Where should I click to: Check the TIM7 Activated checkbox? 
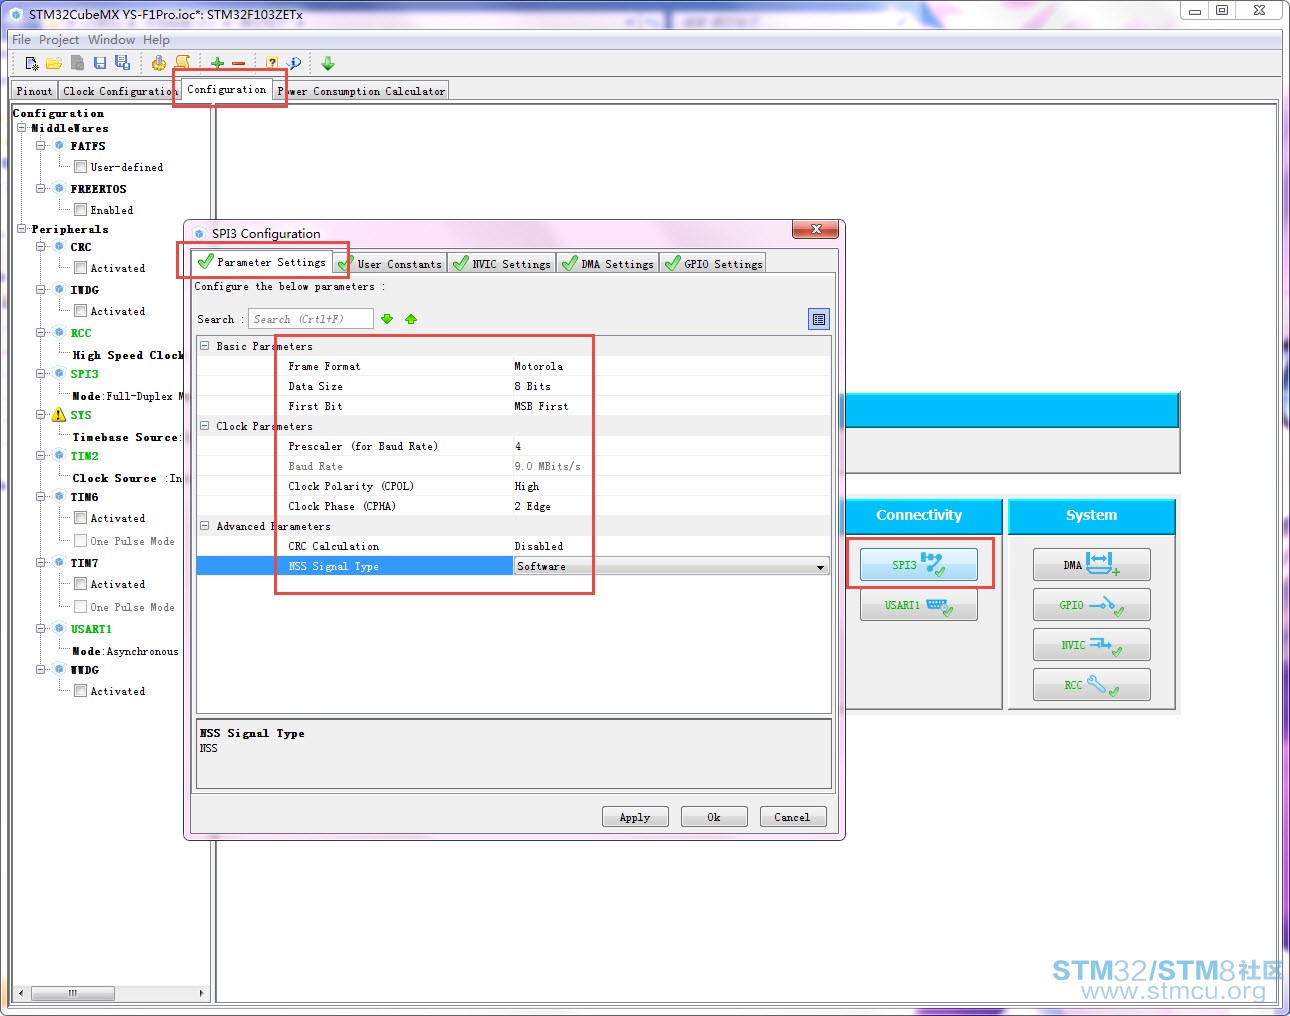click(80, 584)
